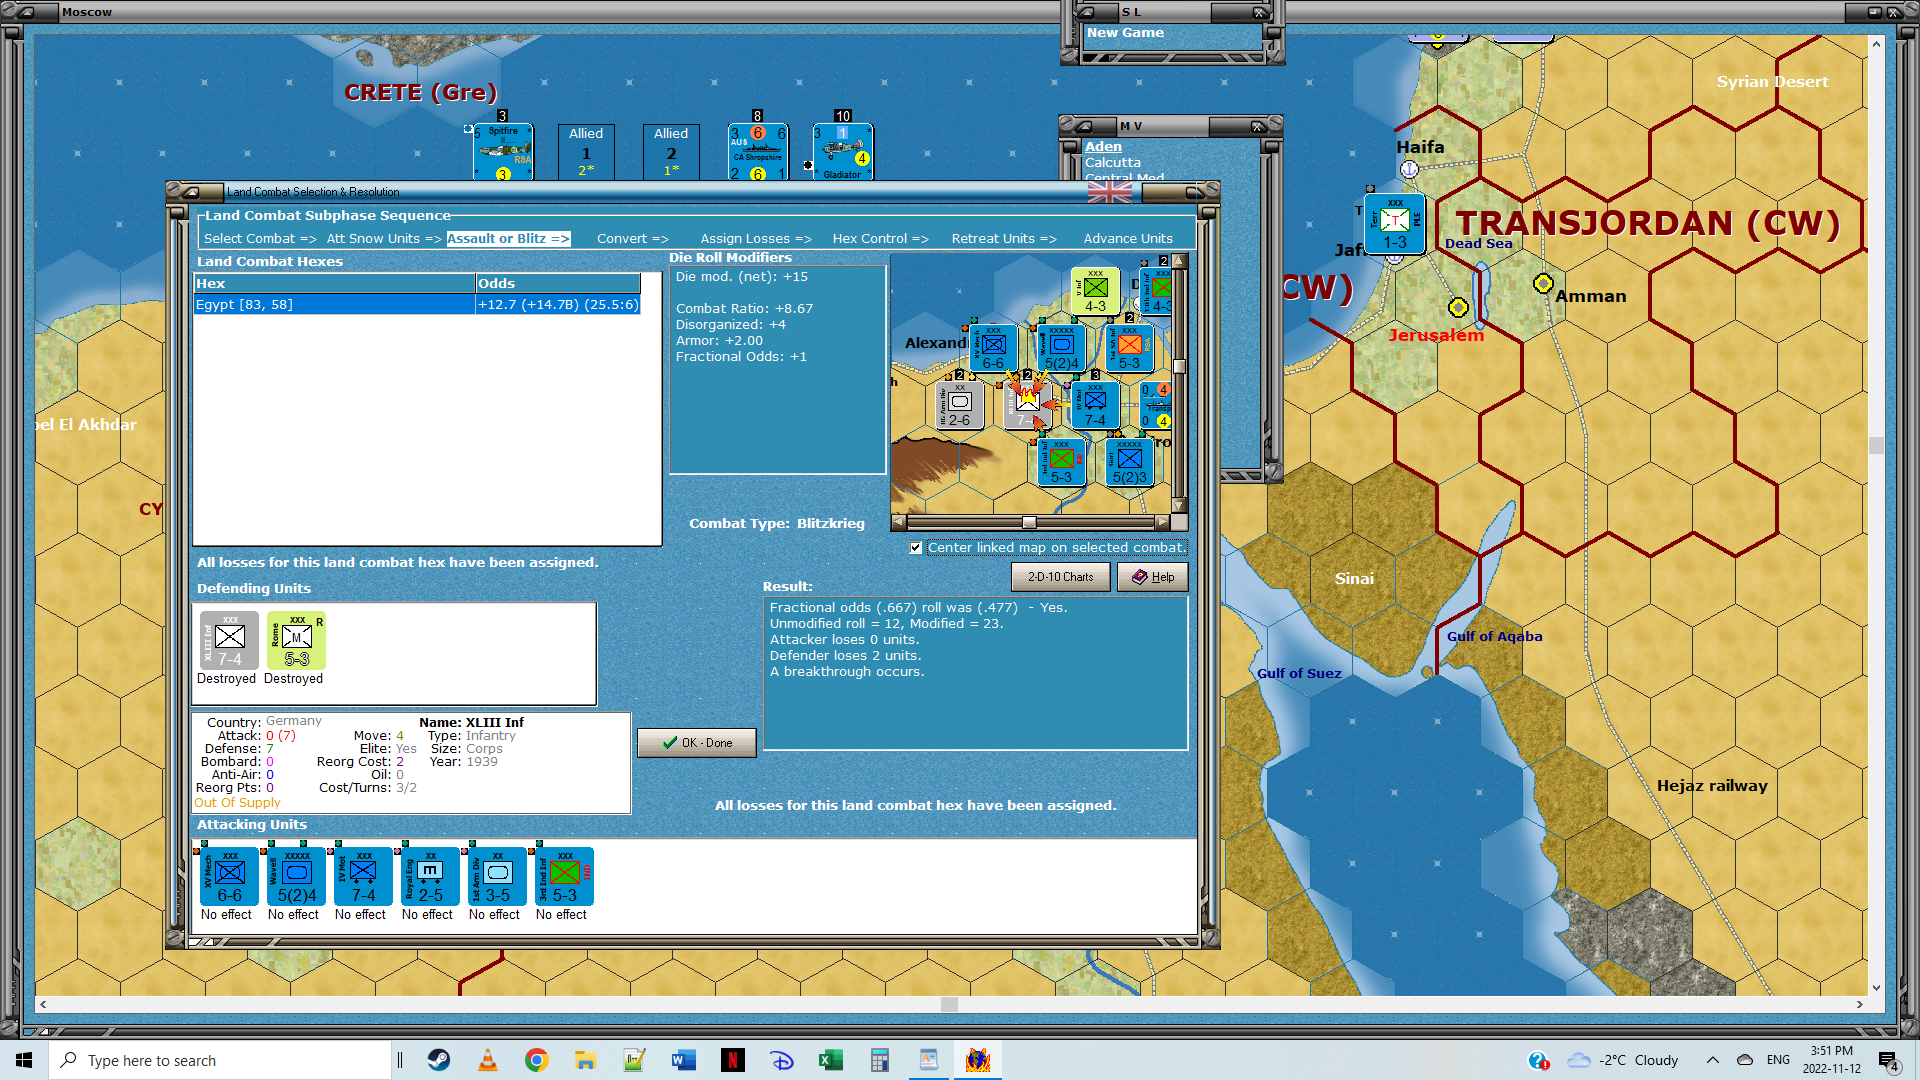
Task: Open the 2-D-10 Charts
Action: 1060,577
